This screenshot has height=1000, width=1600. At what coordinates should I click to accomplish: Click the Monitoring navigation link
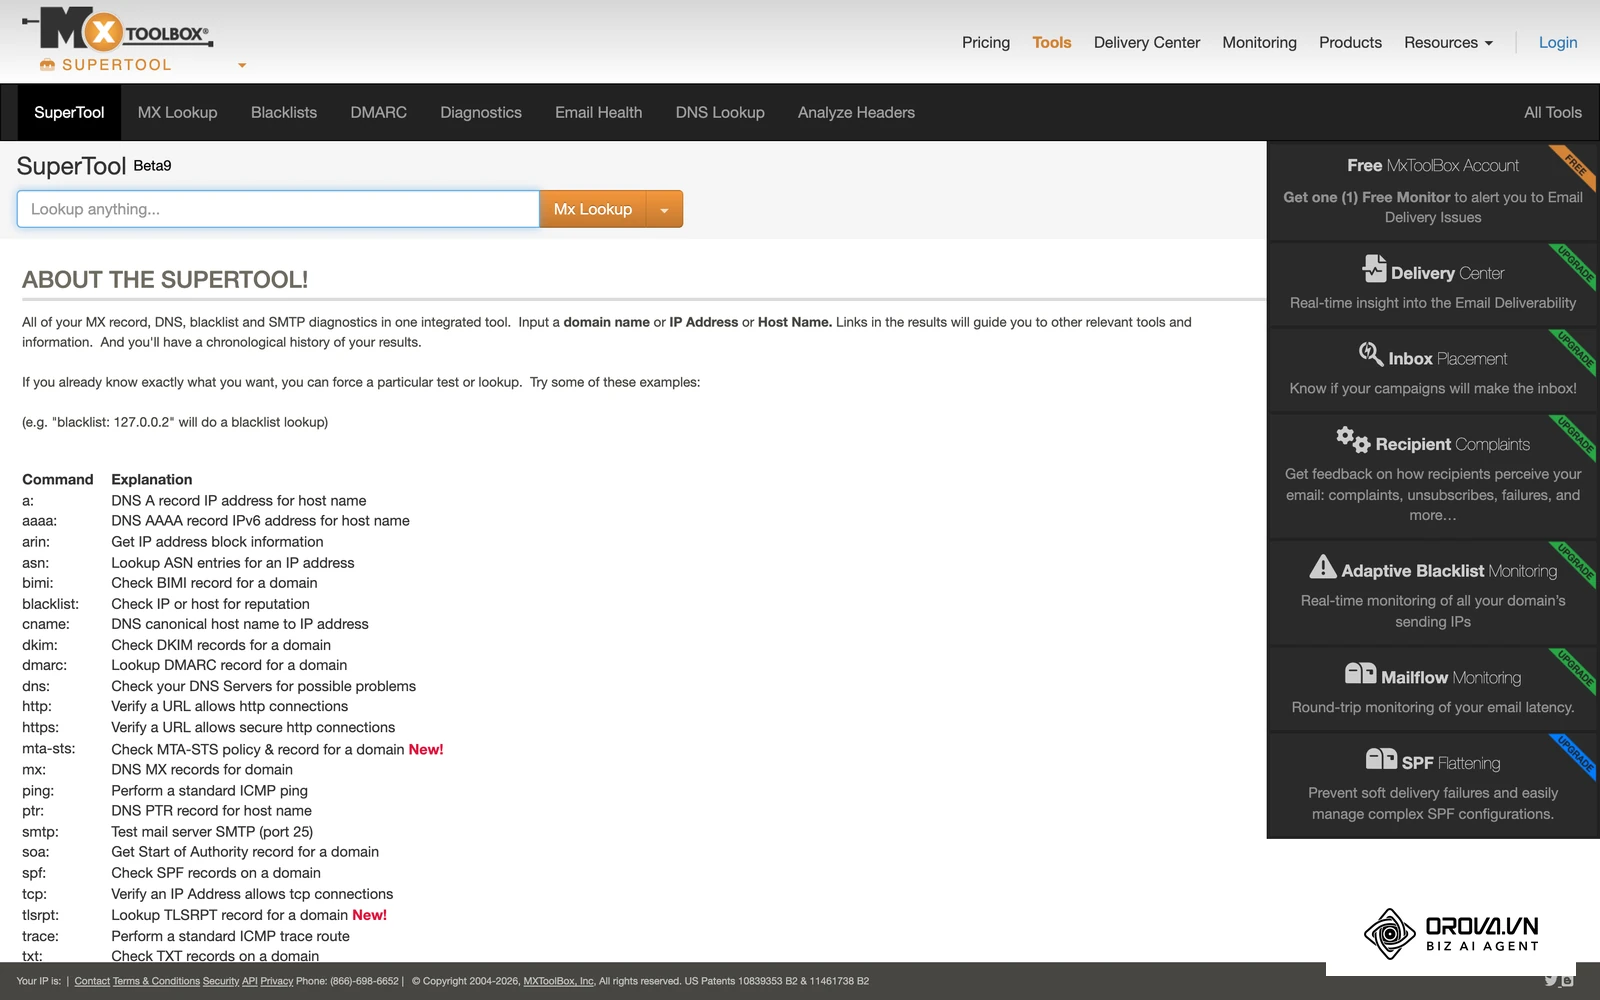coord(1259,42)
